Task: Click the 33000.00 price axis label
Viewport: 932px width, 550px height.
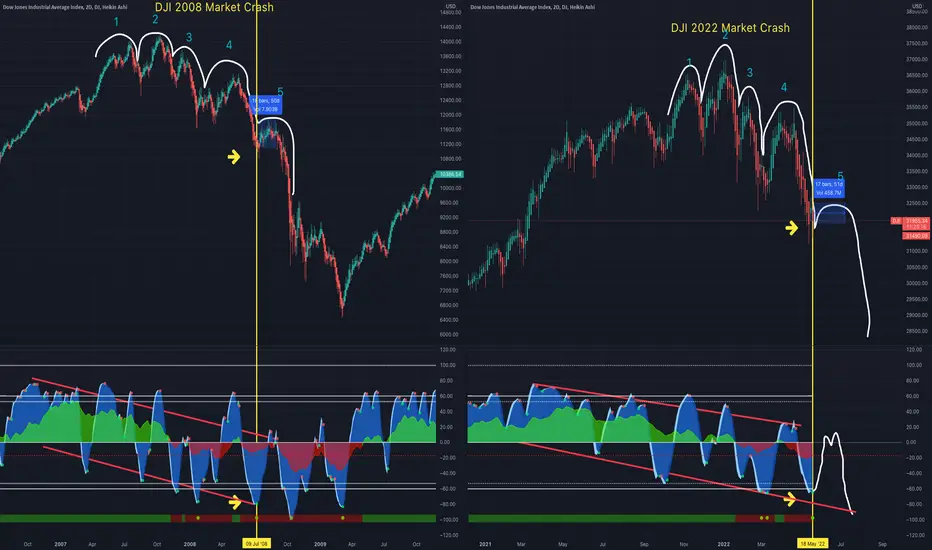Action: pos(917,187)
